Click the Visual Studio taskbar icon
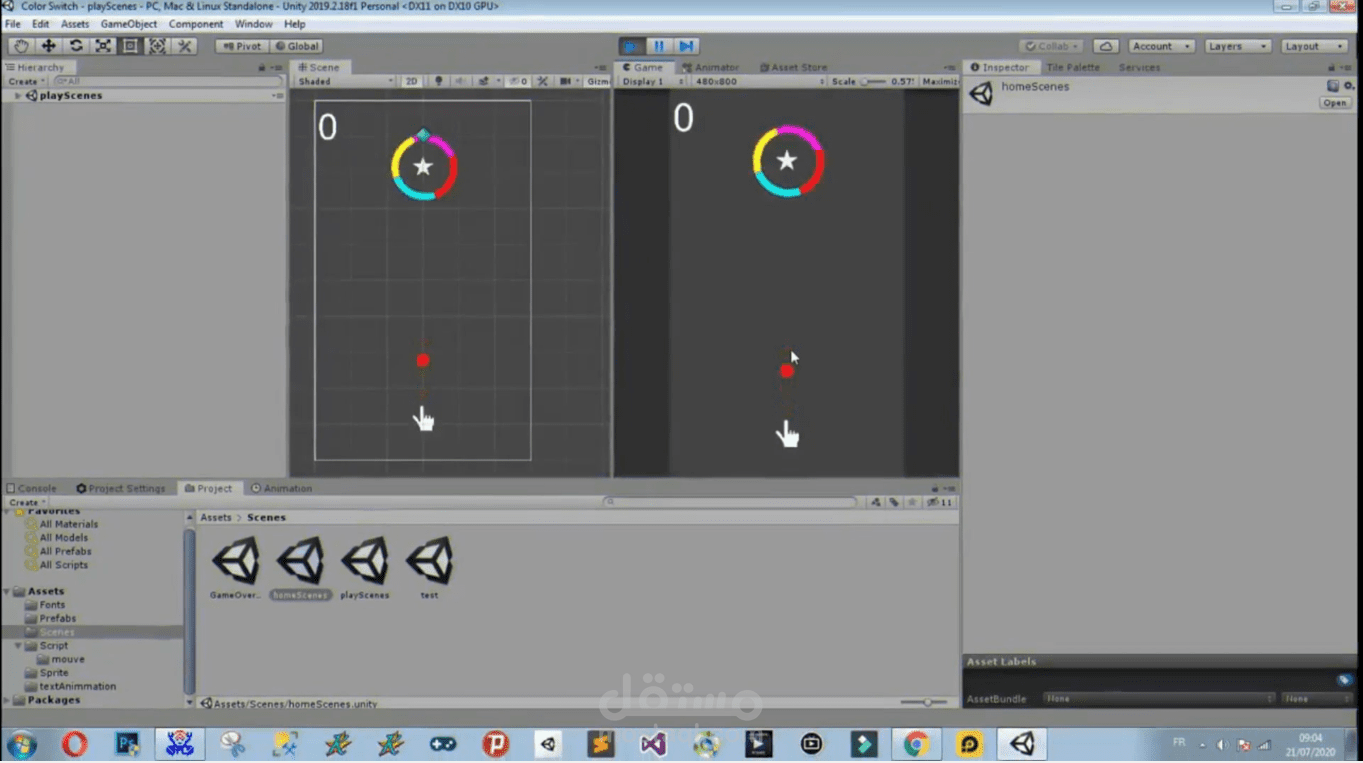Viewport: 1363px width, 763px height. point(653,744)
